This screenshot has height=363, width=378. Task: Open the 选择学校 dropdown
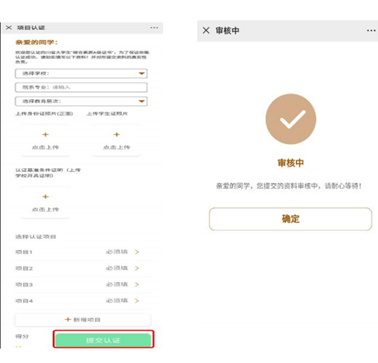[x=81, y=73]
